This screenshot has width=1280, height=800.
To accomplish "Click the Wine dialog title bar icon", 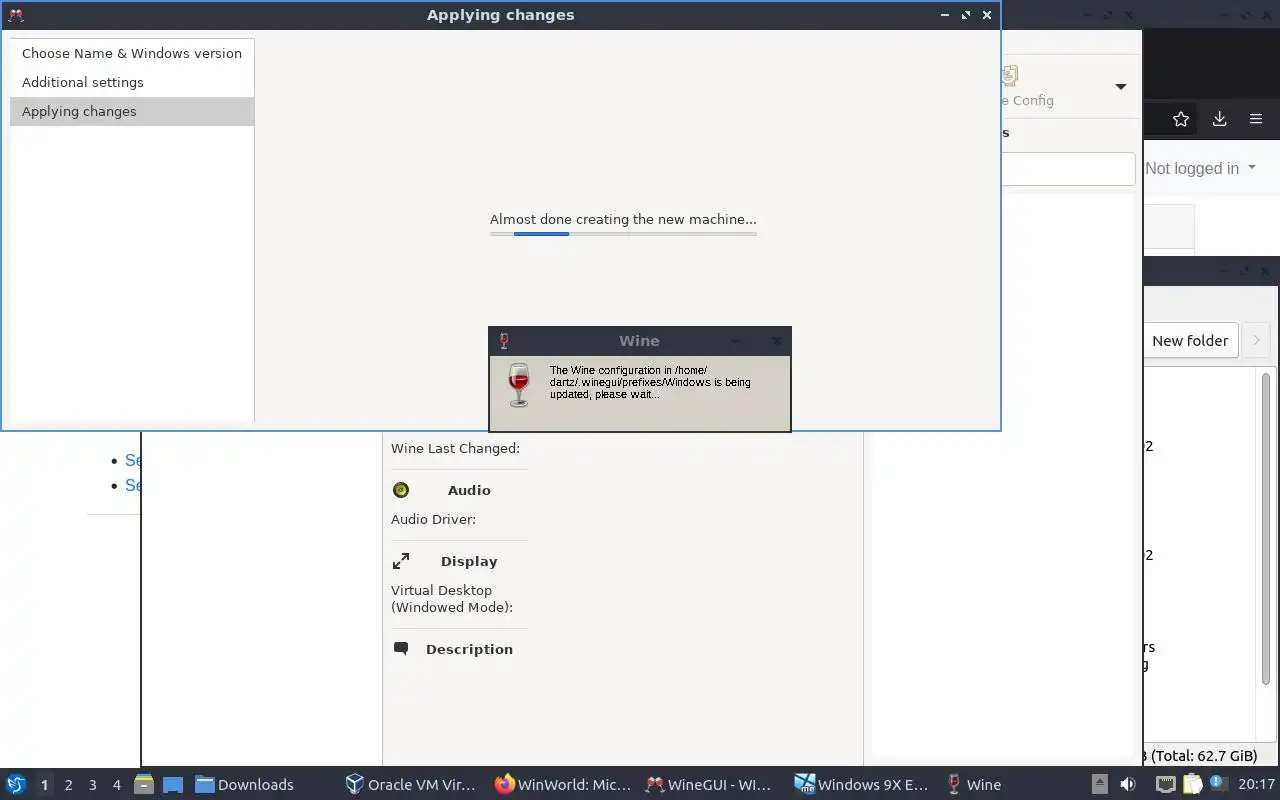I will (504, 341).
